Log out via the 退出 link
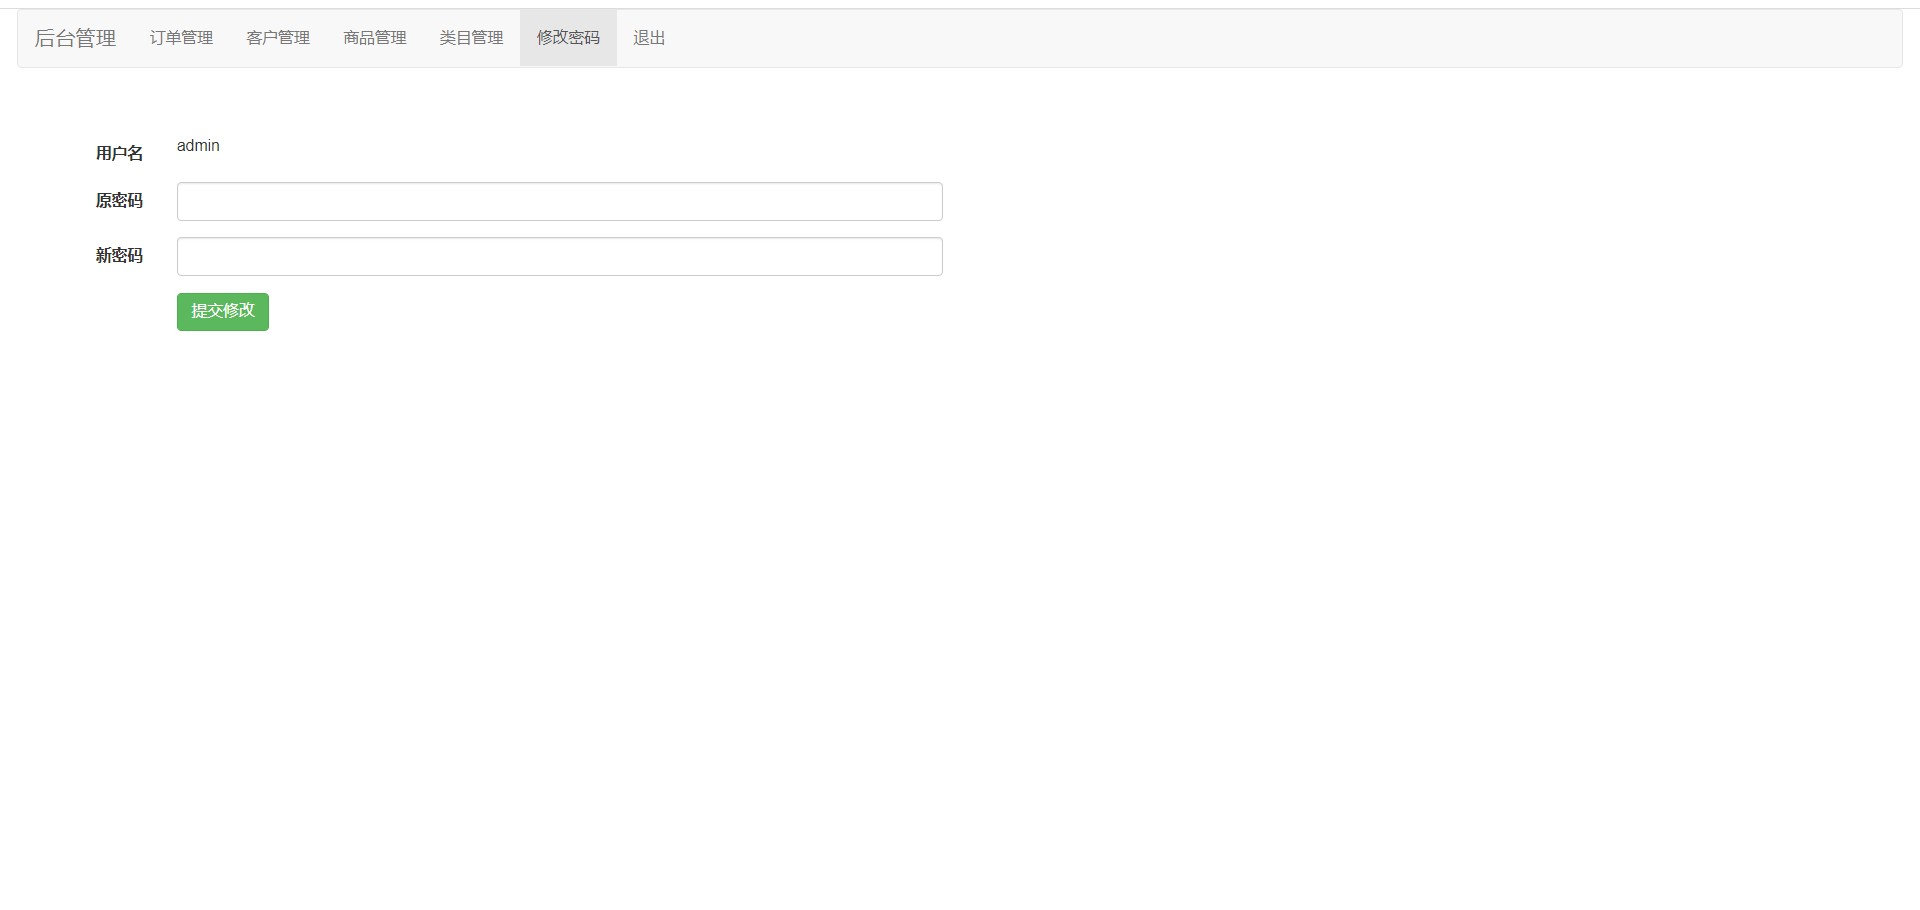 click(x=649, y=38)
